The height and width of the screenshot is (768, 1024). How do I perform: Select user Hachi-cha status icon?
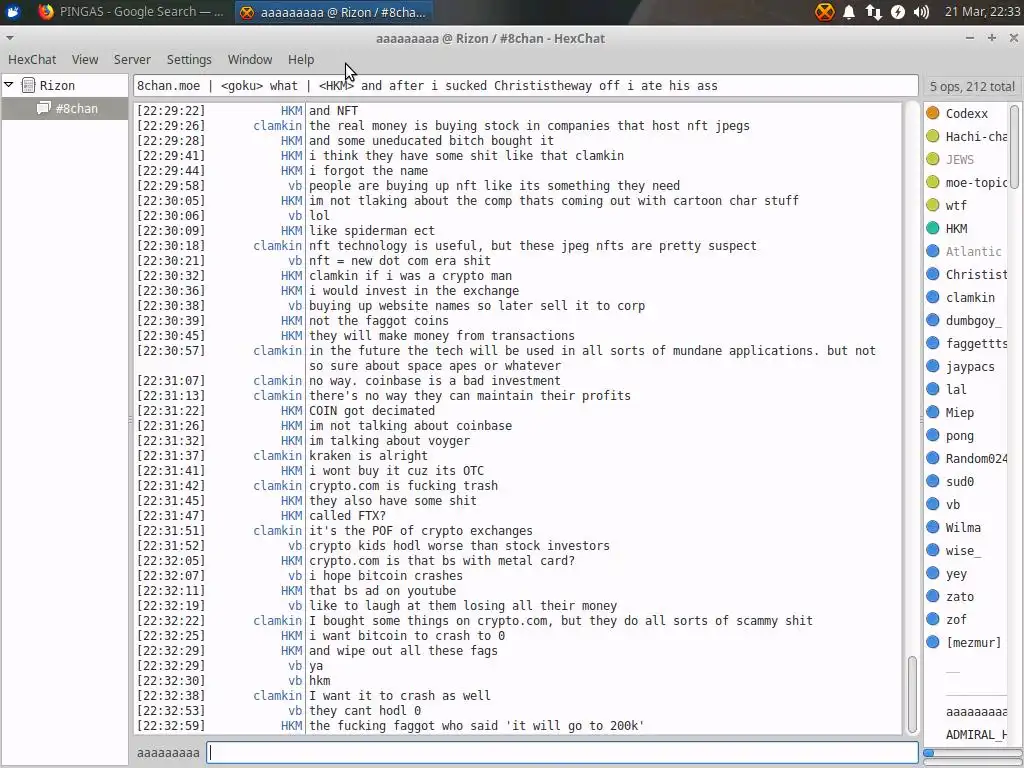933,136
